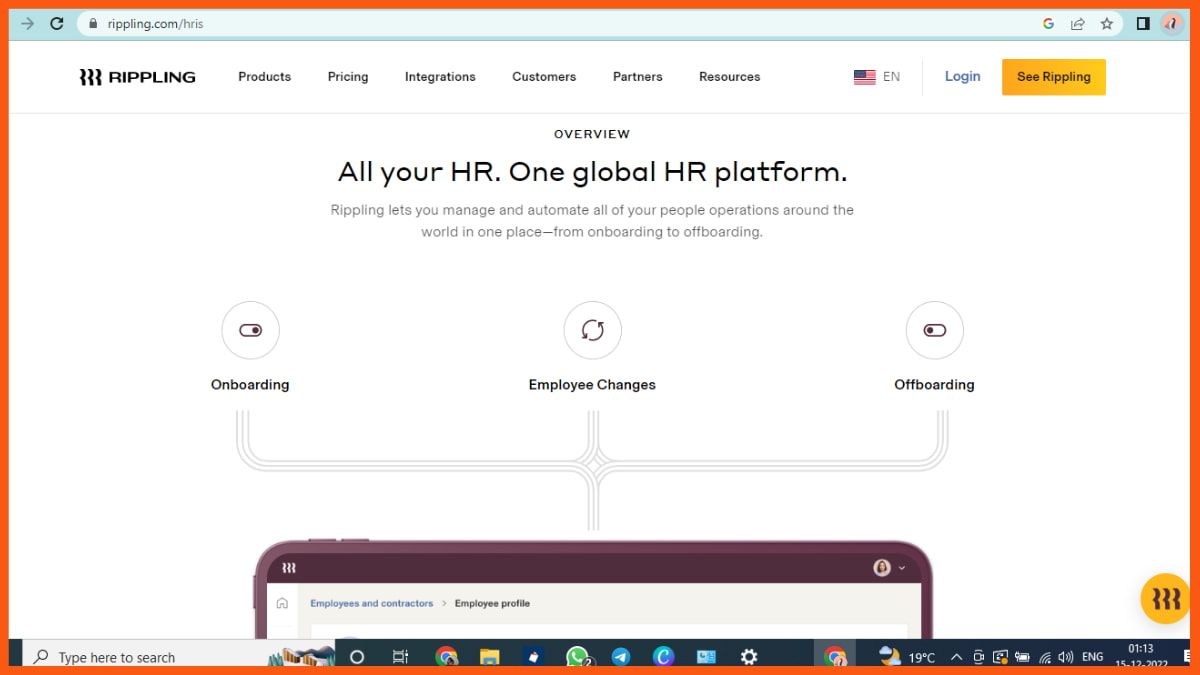Show hidden icons with the tray chevron
Image resolution: width=1200 pixels, height=675 pixels.
(955, 656)
